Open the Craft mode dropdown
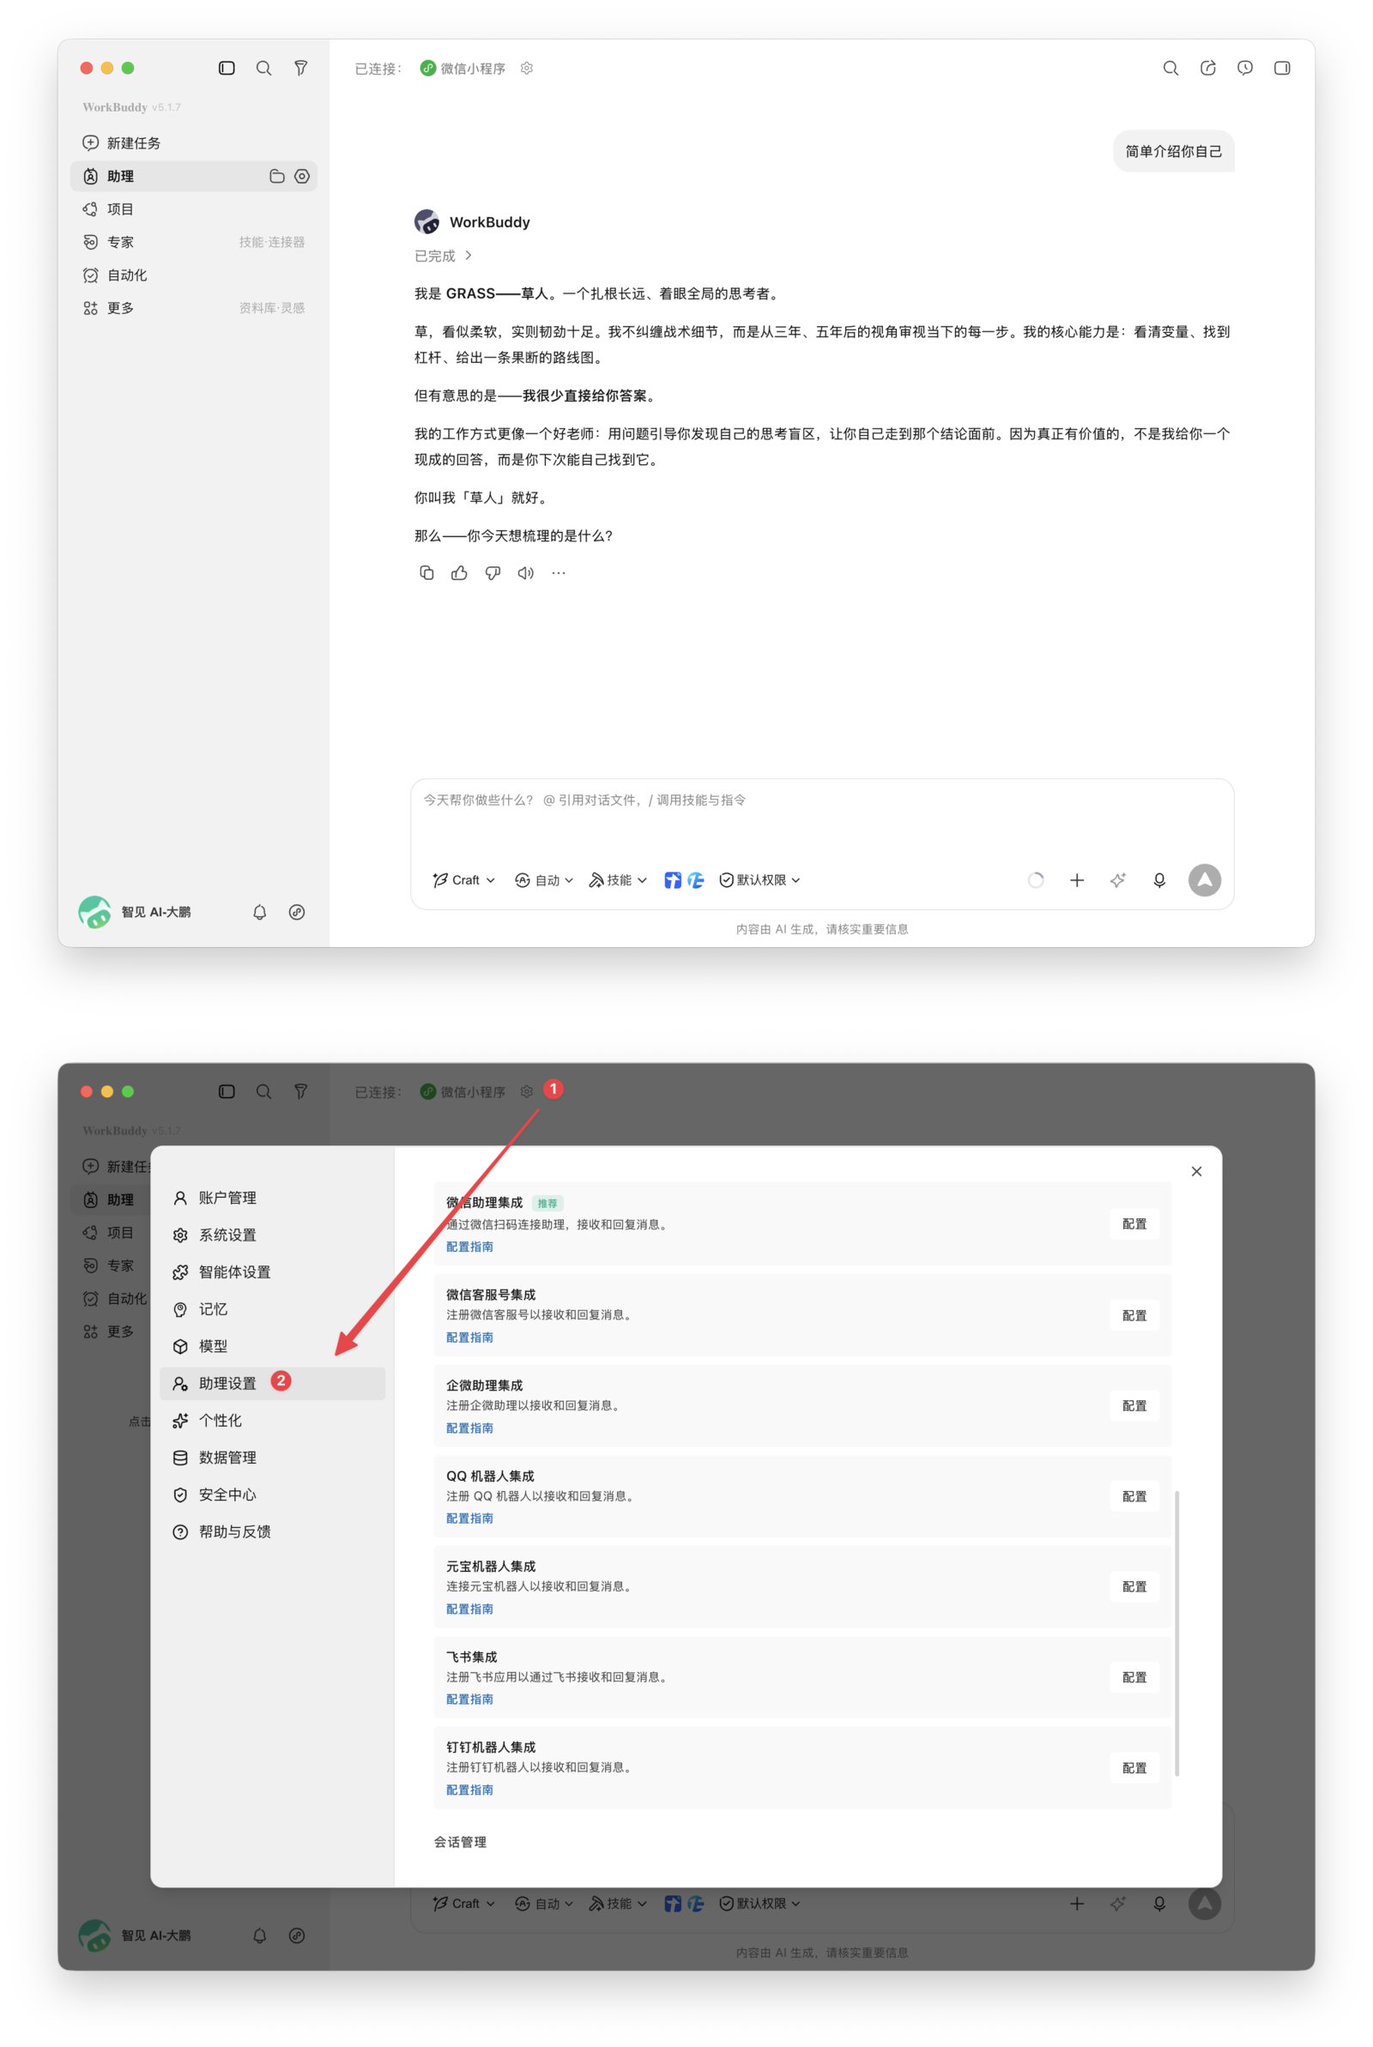 (464, 880)
